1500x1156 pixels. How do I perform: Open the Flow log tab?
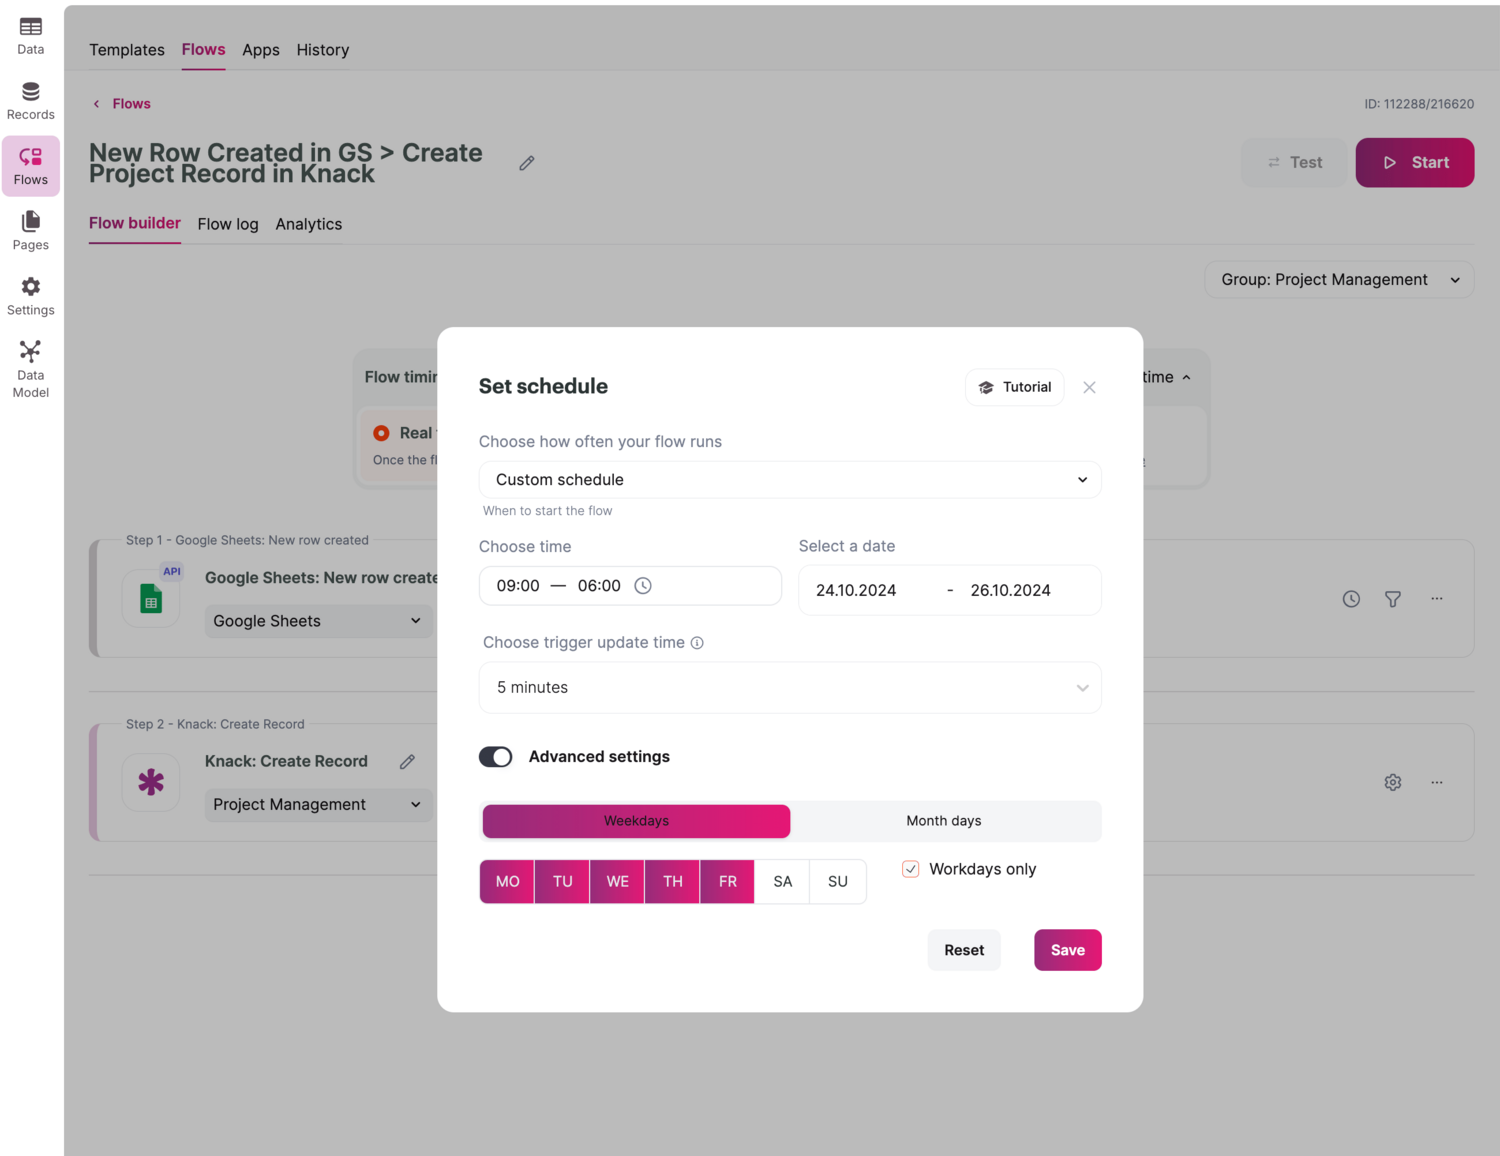click(x=228, y=224)
